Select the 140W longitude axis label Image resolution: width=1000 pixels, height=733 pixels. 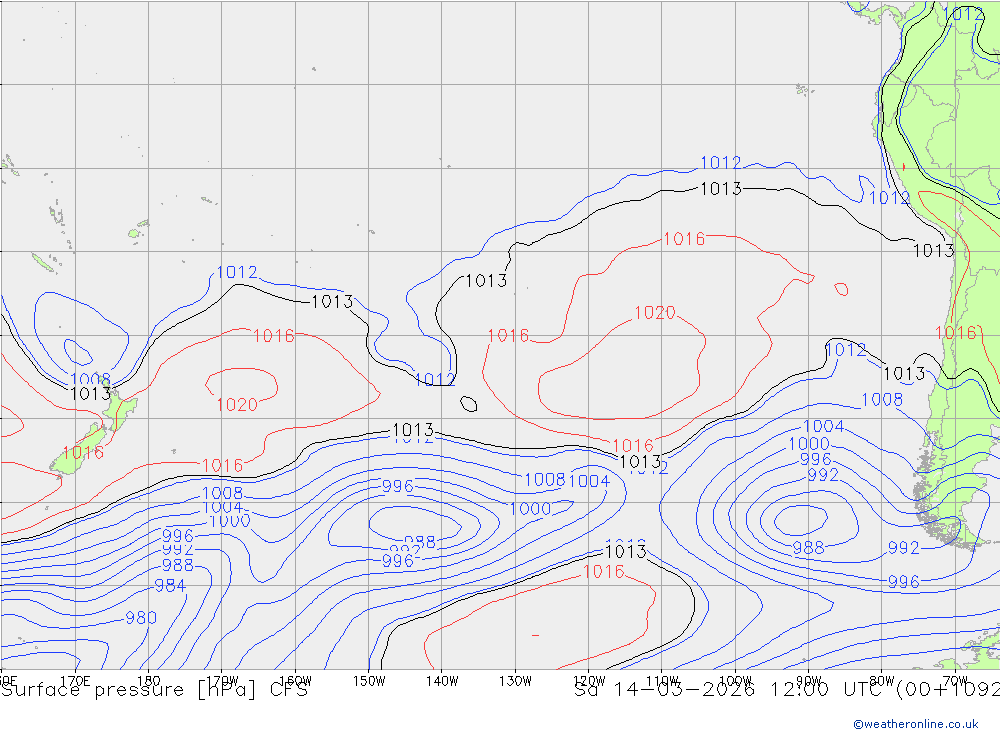(x=441, y=680)
